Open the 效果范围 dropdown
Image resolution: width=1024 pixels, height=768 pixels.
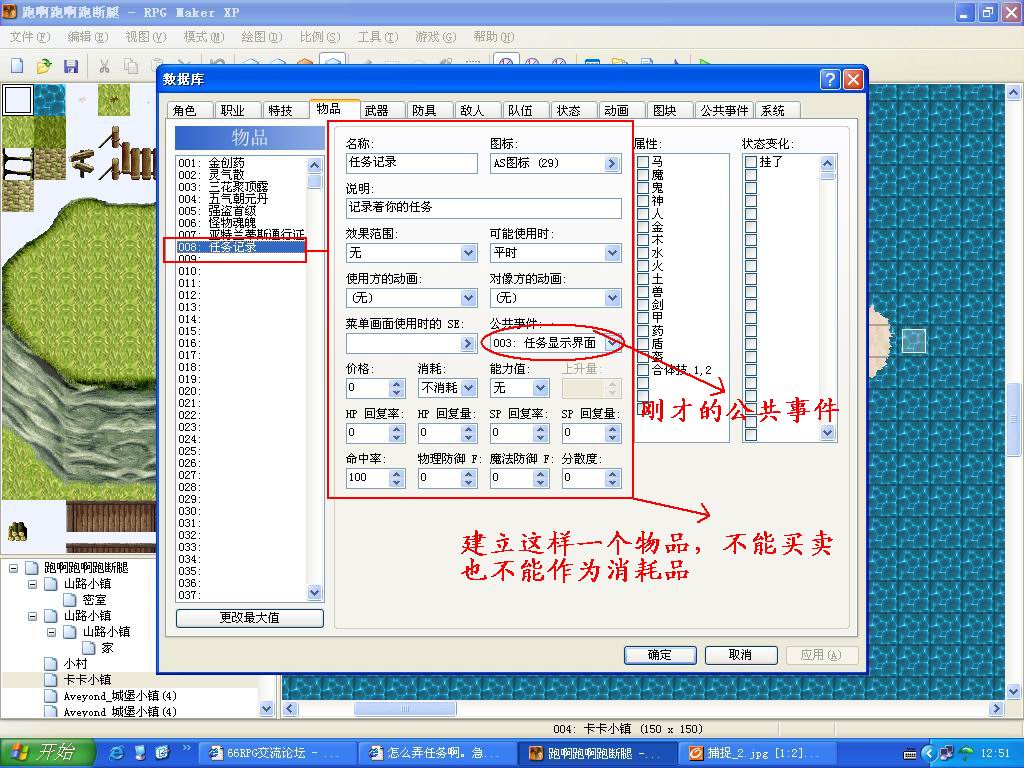tap(468, 253)
